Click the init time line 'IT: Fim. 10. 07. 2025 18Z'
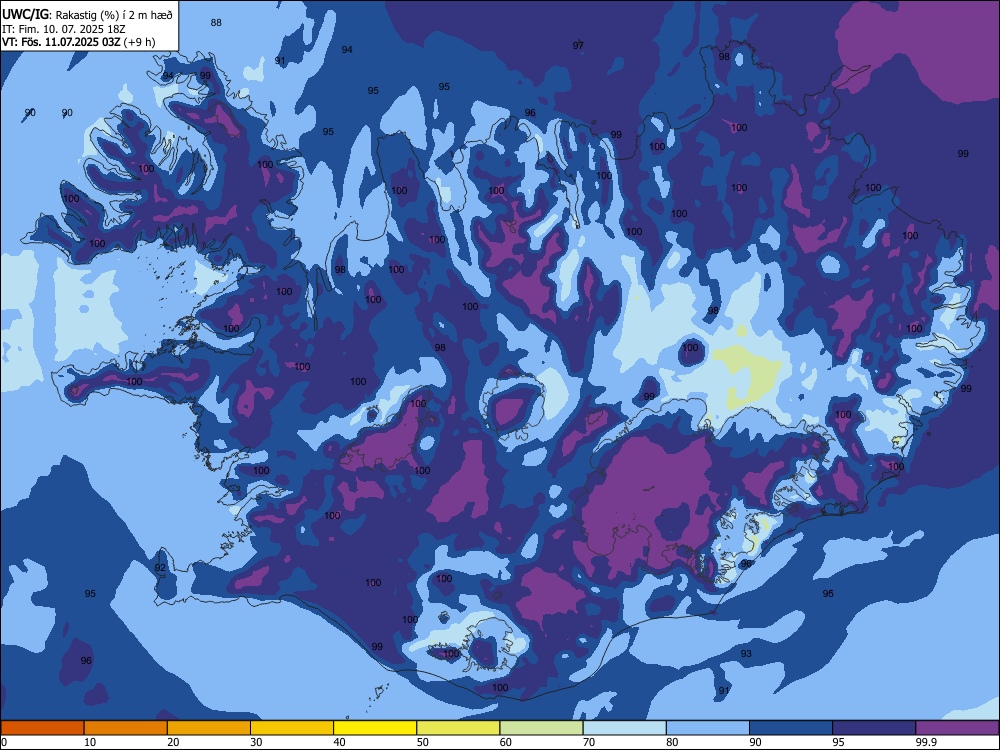Screen dimensions: 1000x750 (62, 29)
